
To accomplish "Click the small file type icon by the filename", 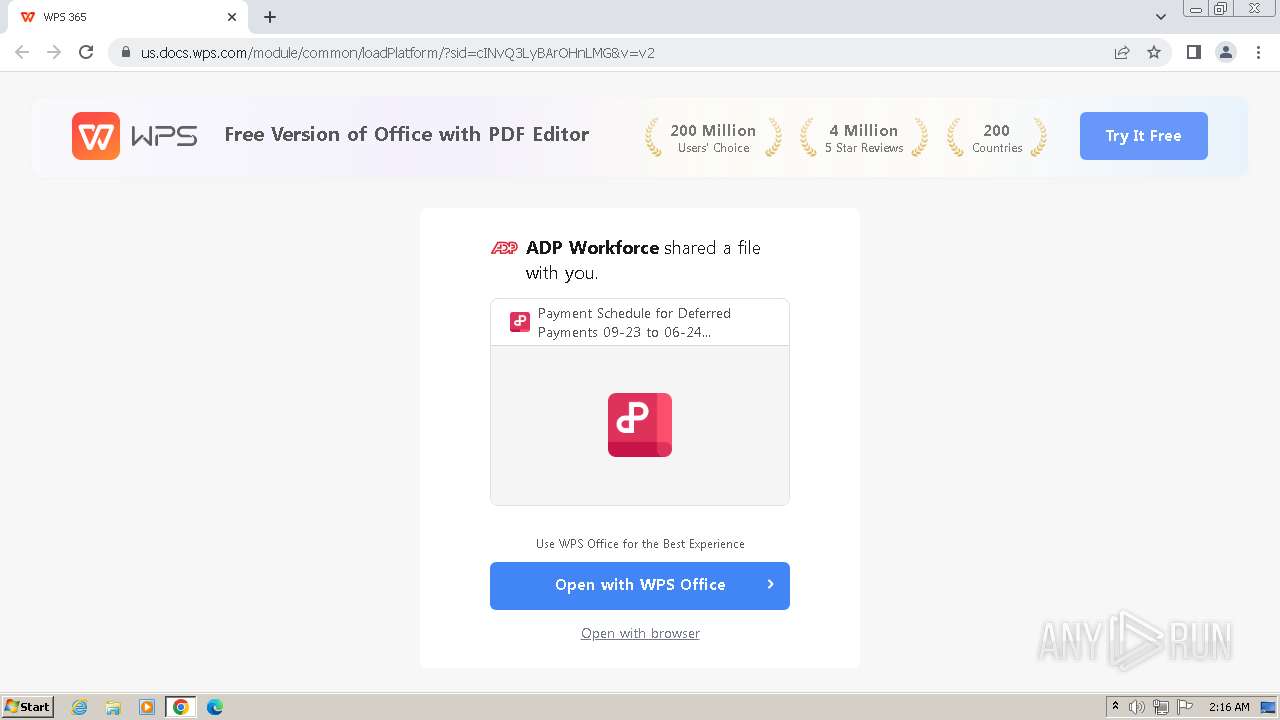I will point(519,322).
